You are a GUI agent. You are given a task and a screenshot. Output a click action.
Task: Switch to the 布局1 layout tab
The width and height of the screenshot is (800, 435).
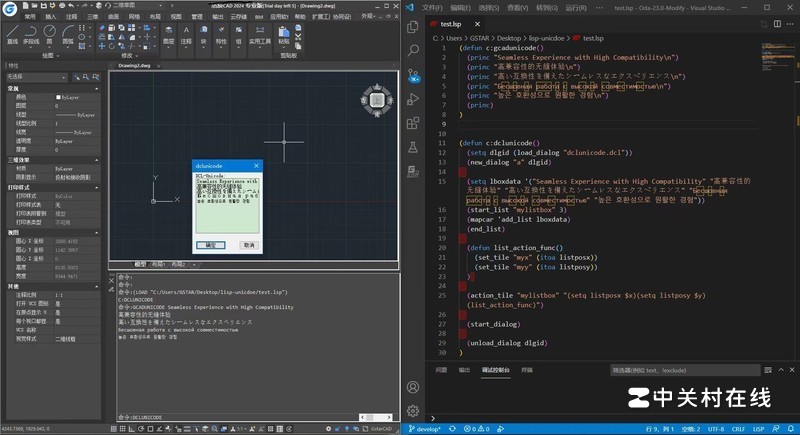tap(159, 264)
